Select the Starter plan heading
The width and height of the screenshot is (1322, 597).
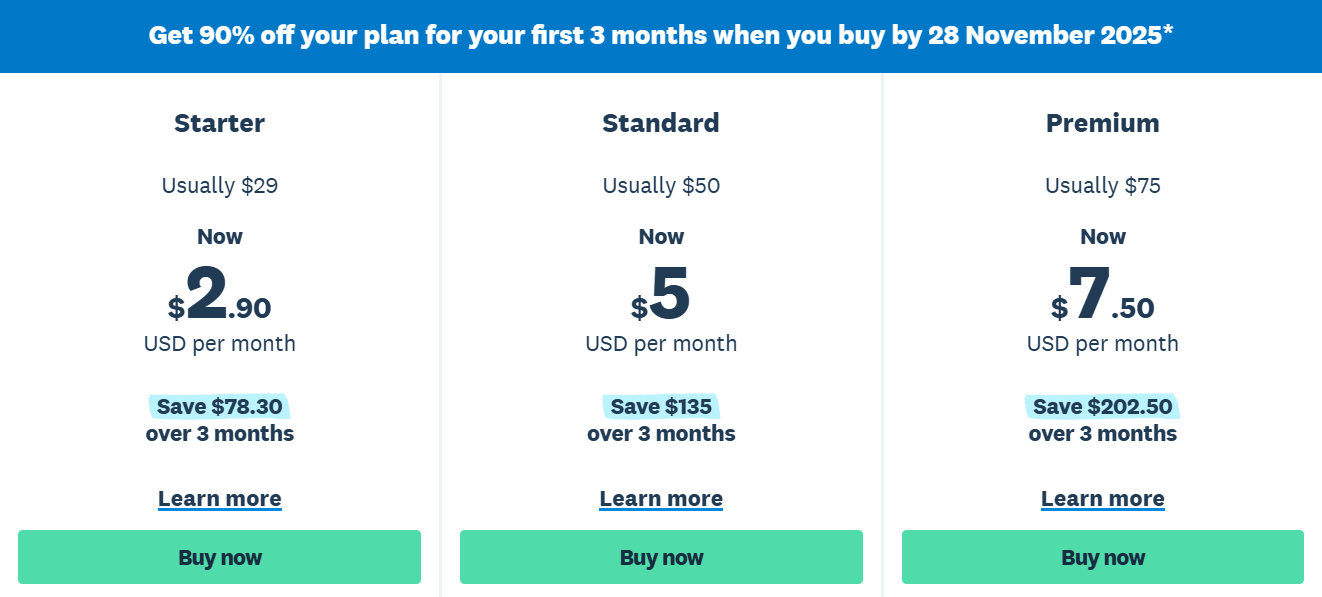(x=219, y=123)
